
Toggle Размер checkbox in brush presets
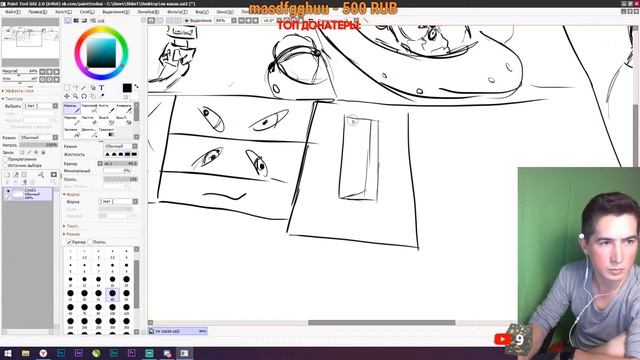tap(69, 242)
